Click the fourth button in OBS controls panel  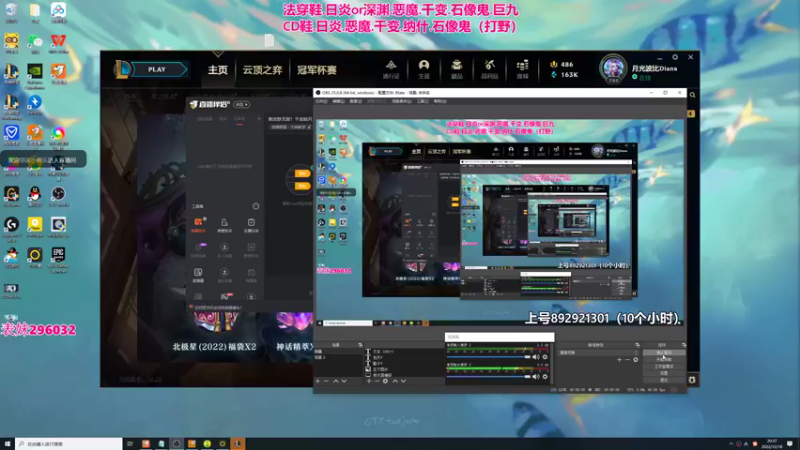[x=664, y=373]
